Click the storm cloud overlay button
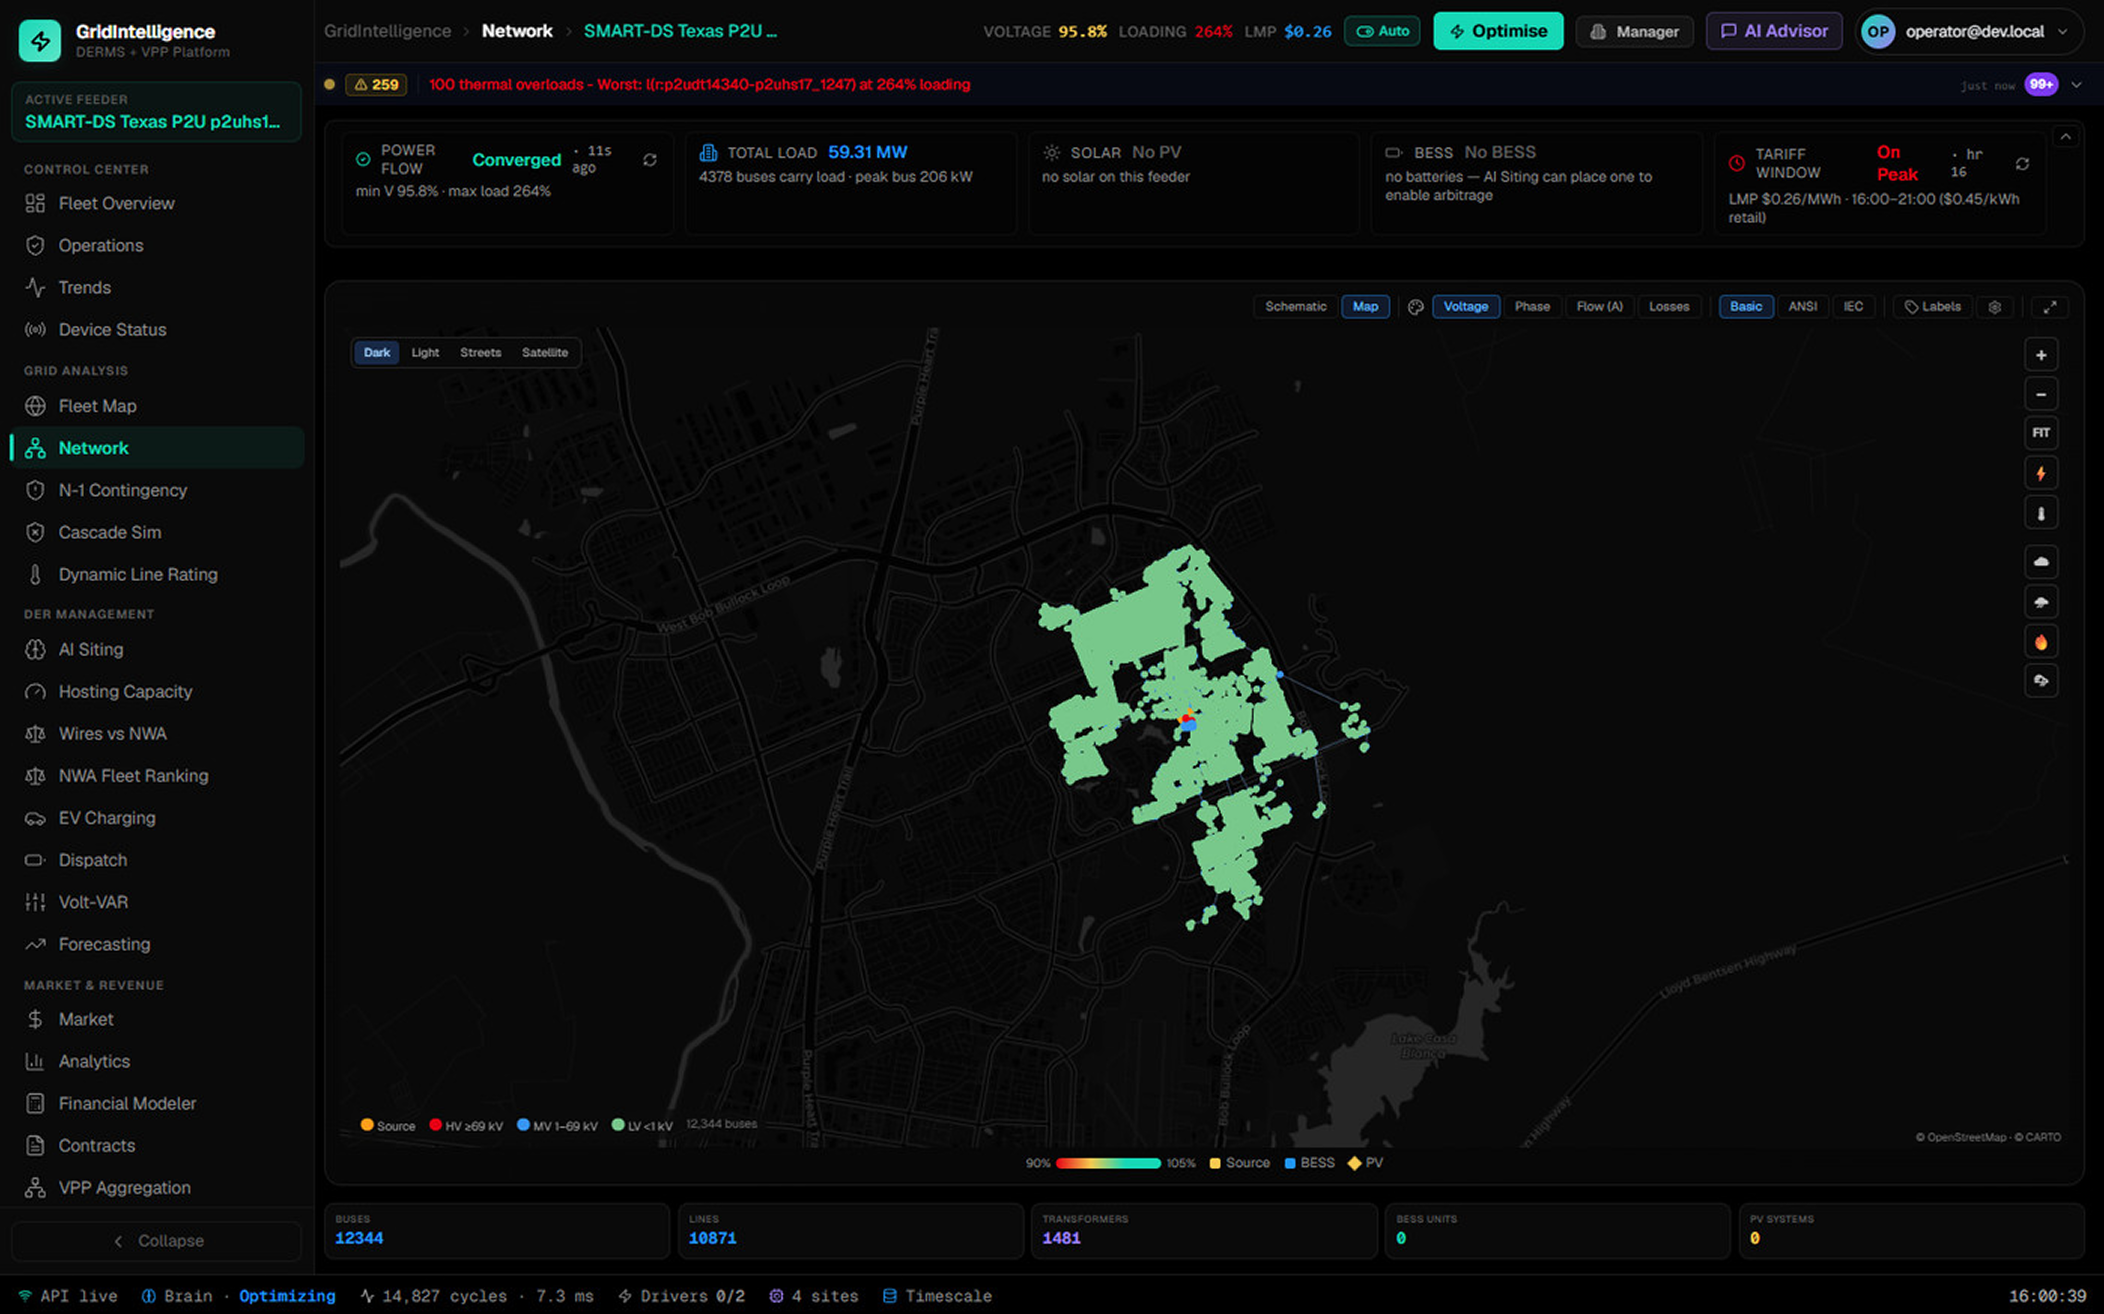 [2041, 602]
